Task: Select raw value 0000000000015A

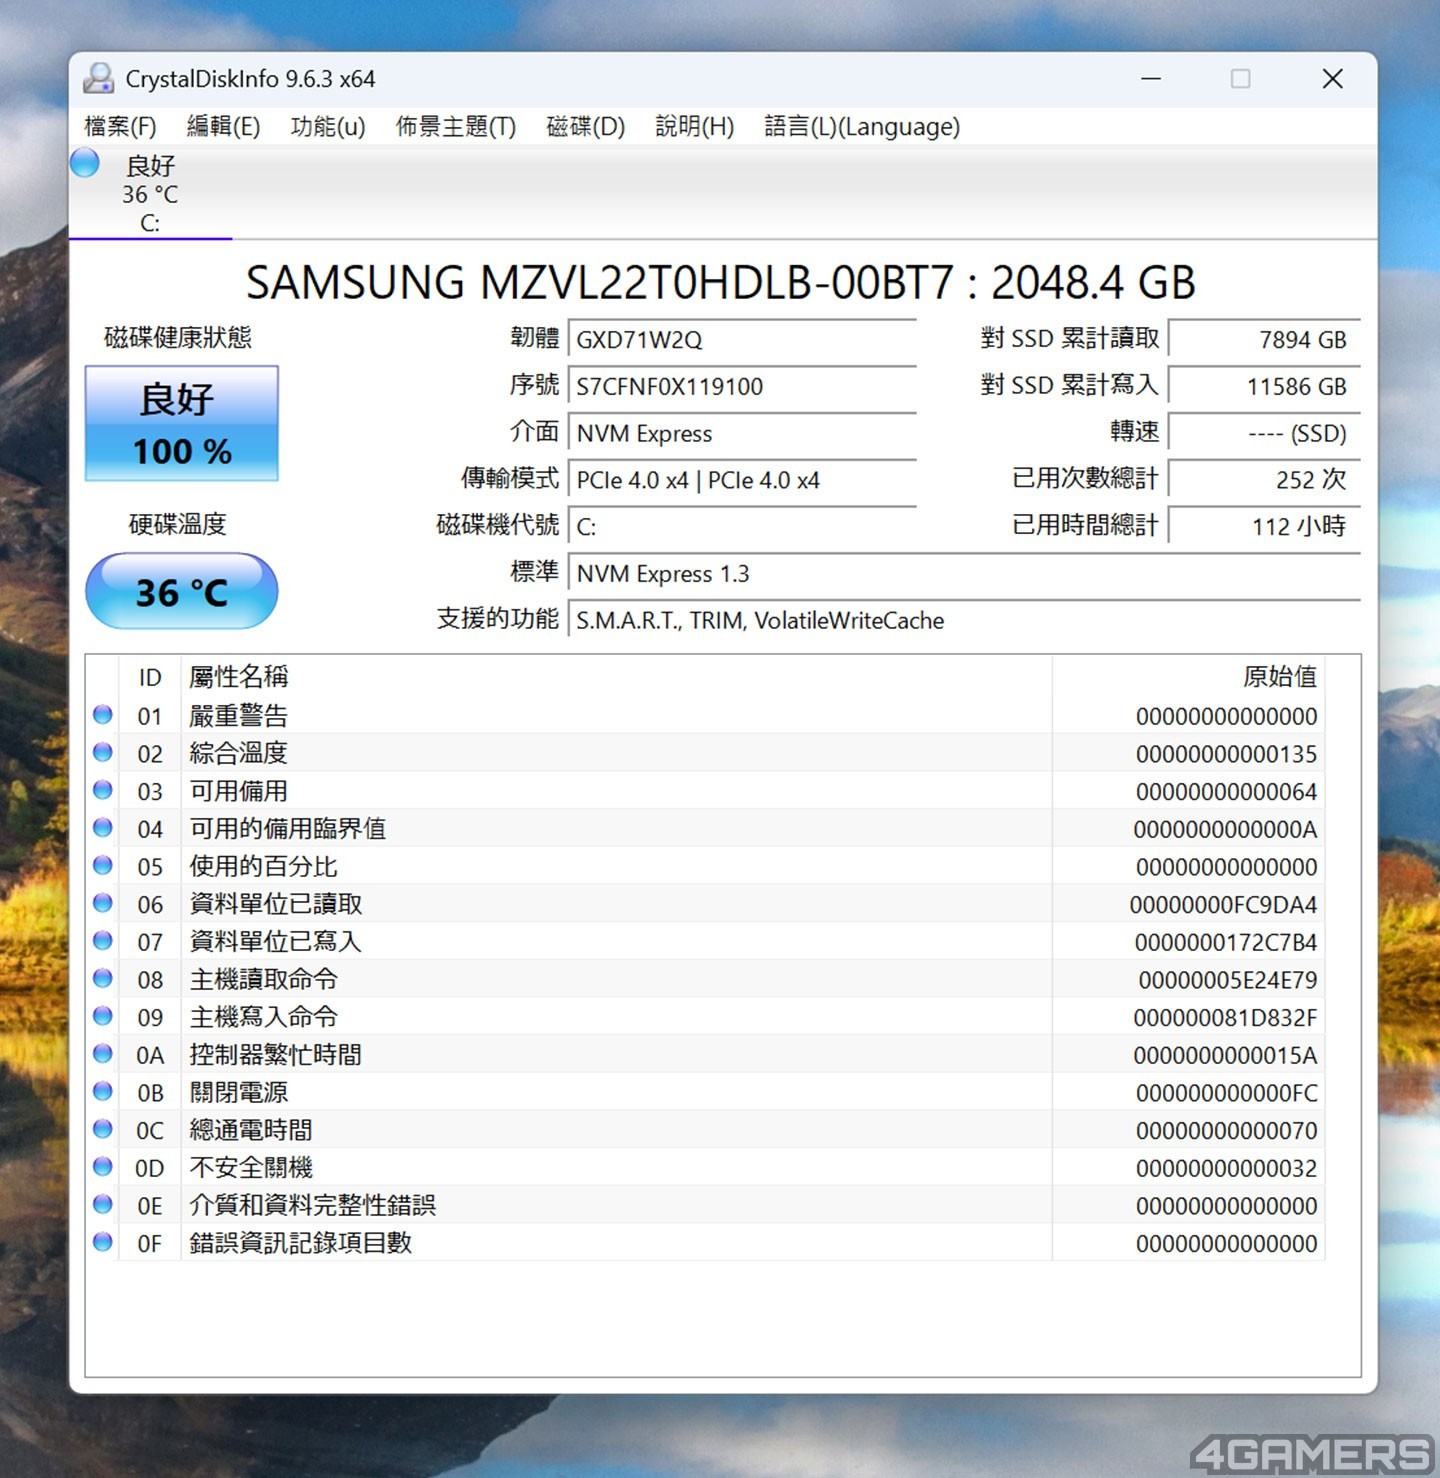Action: 1225,1055
